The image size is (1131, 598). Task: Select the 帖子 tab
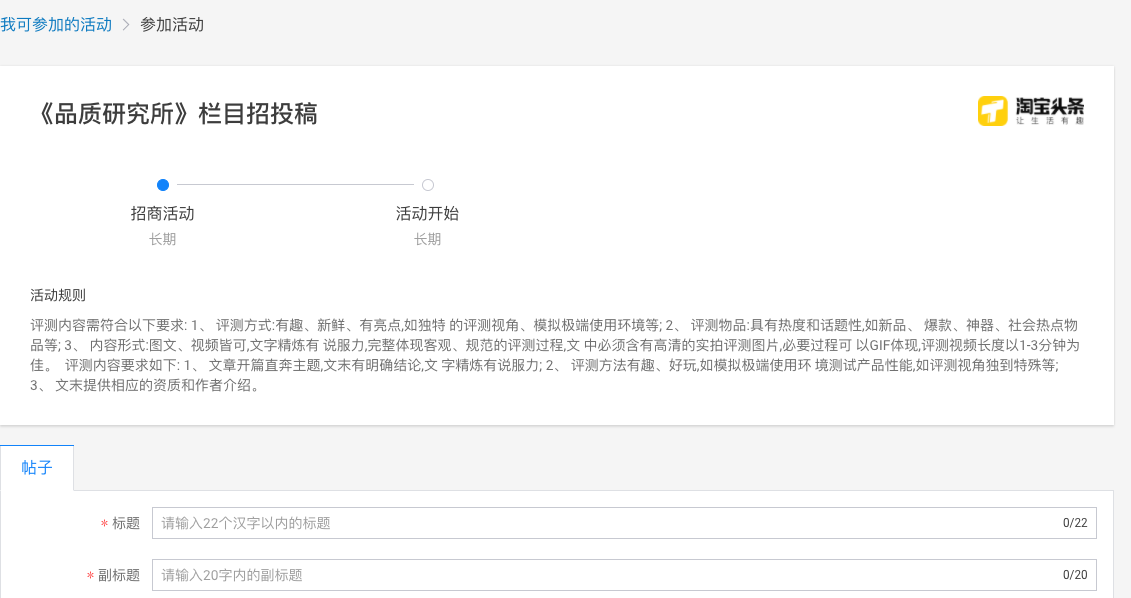[x=37, y=467]
